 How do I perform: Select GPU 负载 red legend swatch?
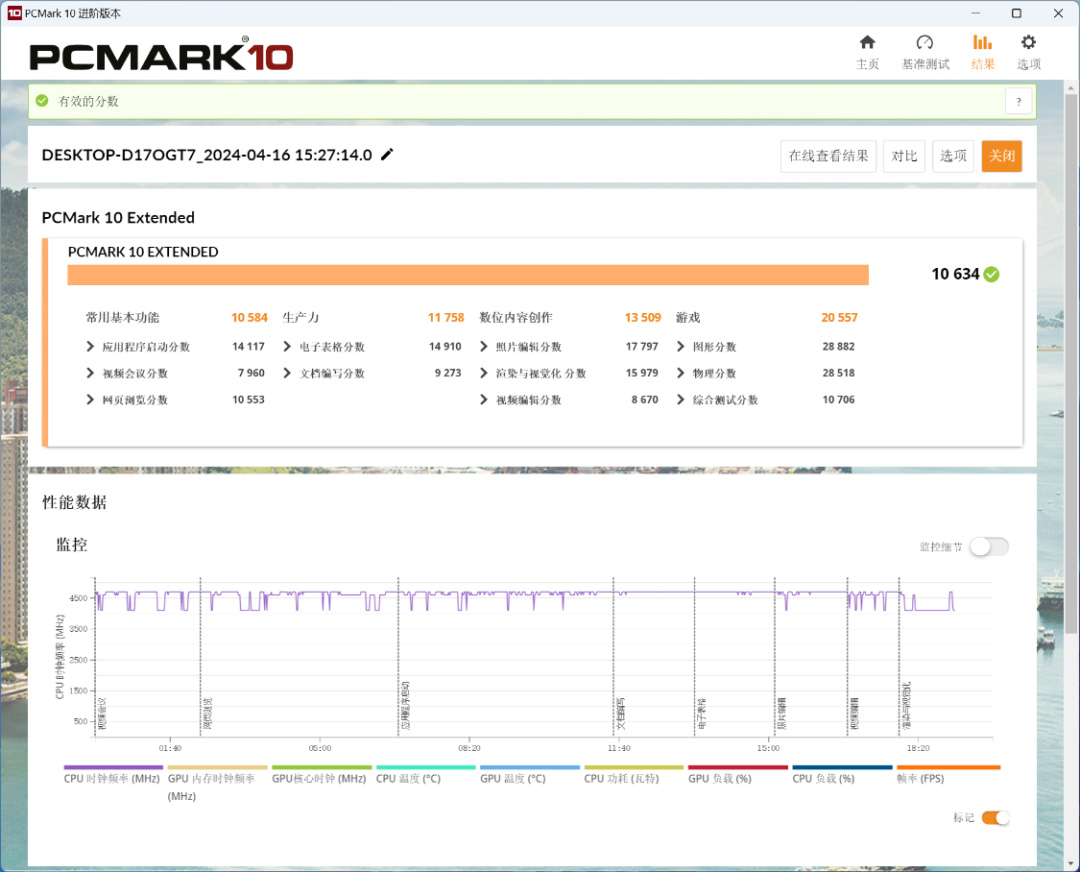[x=738, y=767]
